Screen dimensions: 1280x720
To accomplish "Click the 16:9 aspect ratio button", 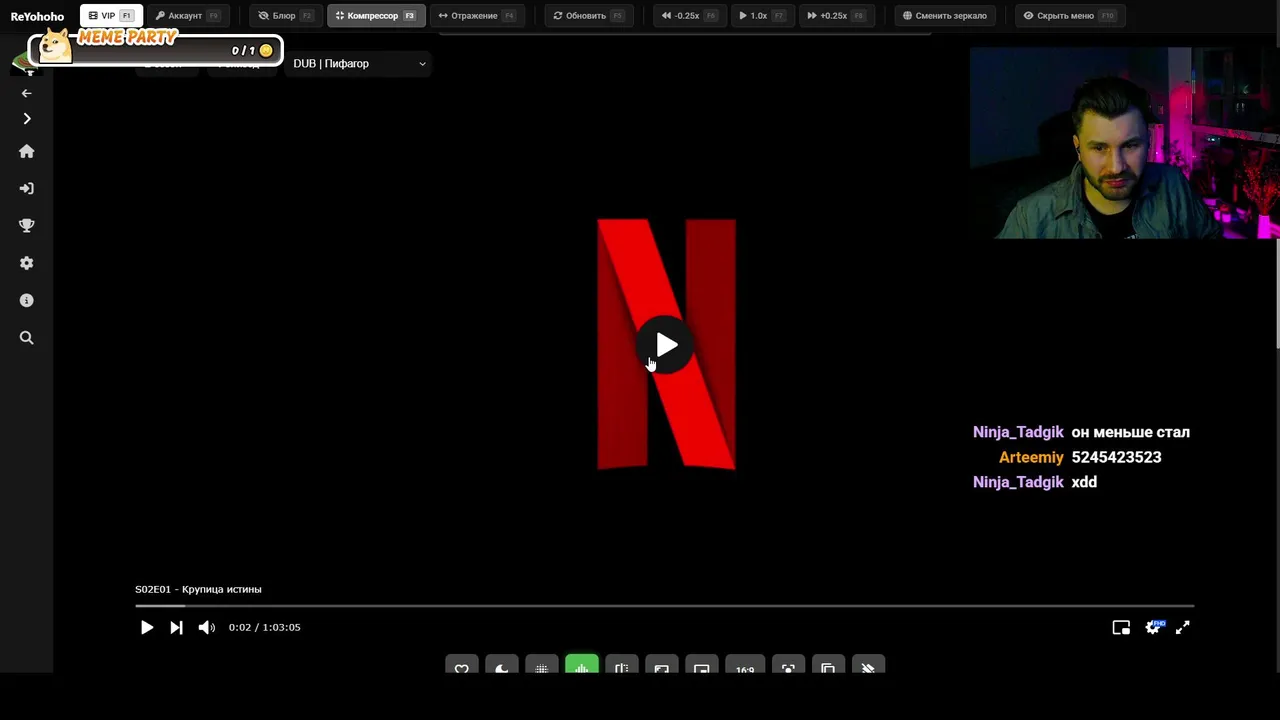I will (x=745, y=666).
